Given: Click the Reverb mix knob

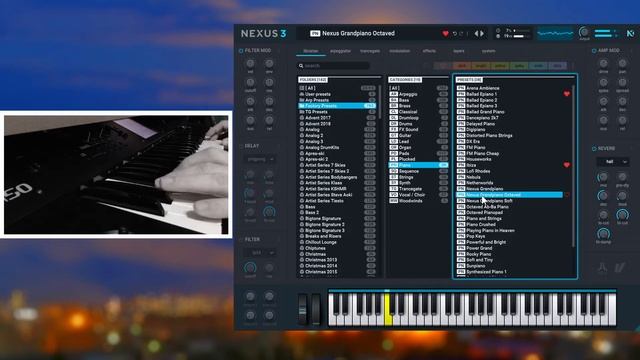Looking at the screenshot, I should [603, 177].
